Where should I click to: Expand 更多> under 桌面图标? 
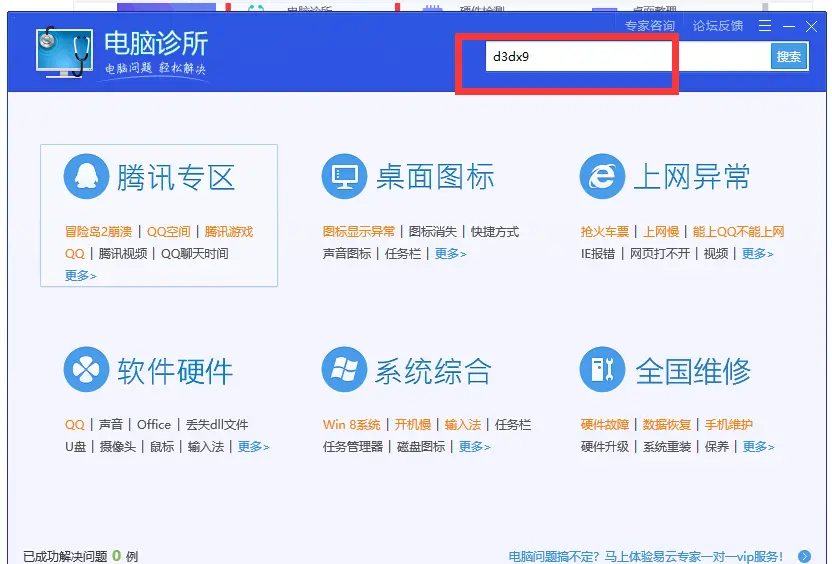(450, 254)
